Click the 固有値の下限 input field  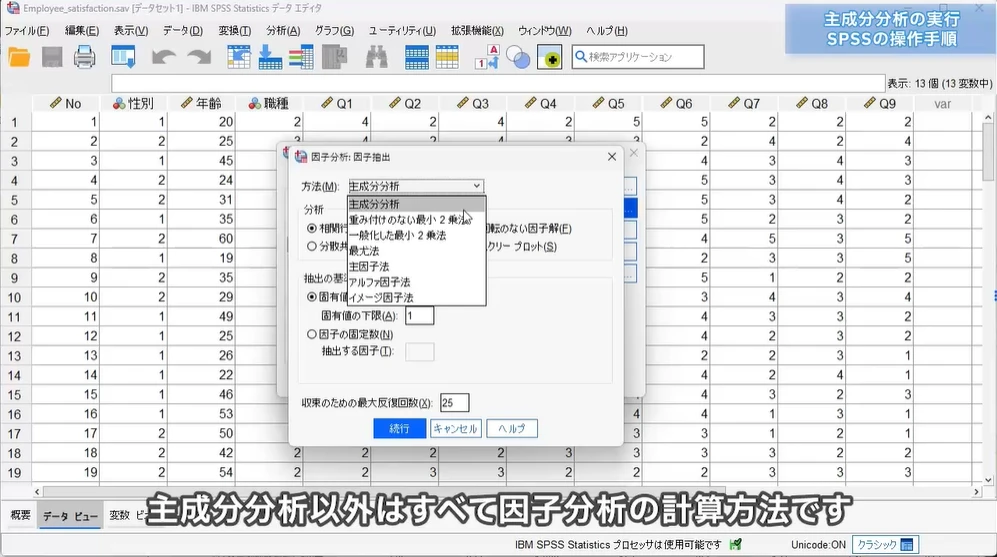(x=419, y=316)
